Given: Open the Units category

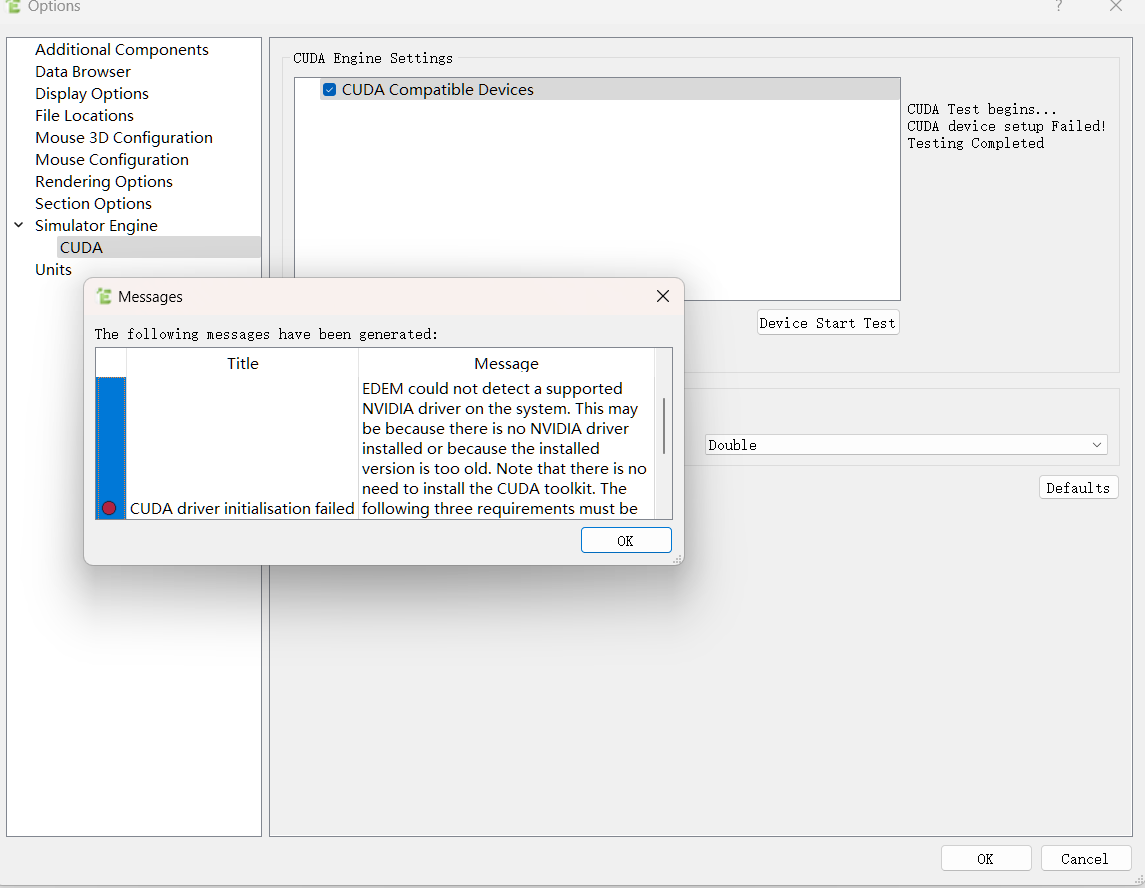Looking at the screenshot, I should pos(53,269).
